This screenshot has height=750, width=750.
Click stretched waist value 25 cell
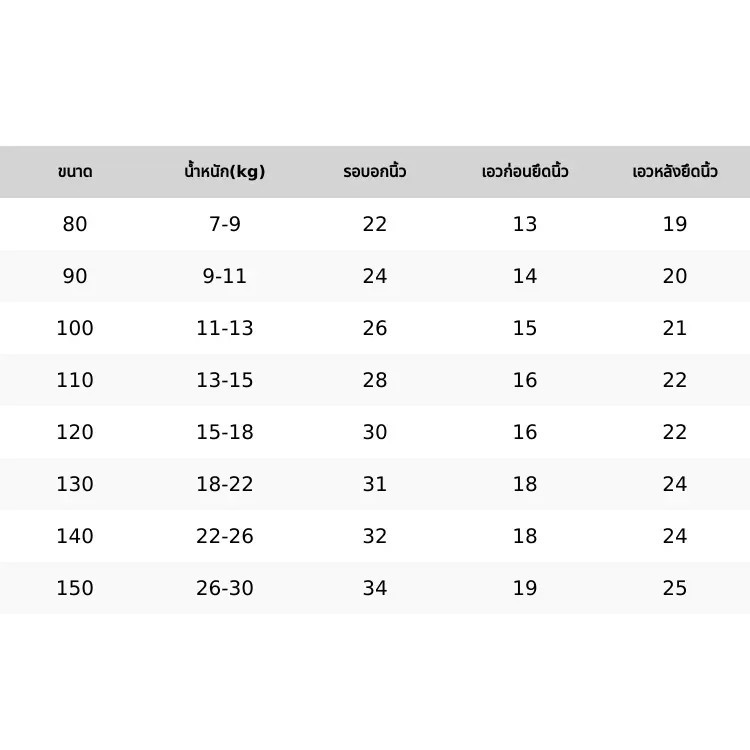pos(675,588)
